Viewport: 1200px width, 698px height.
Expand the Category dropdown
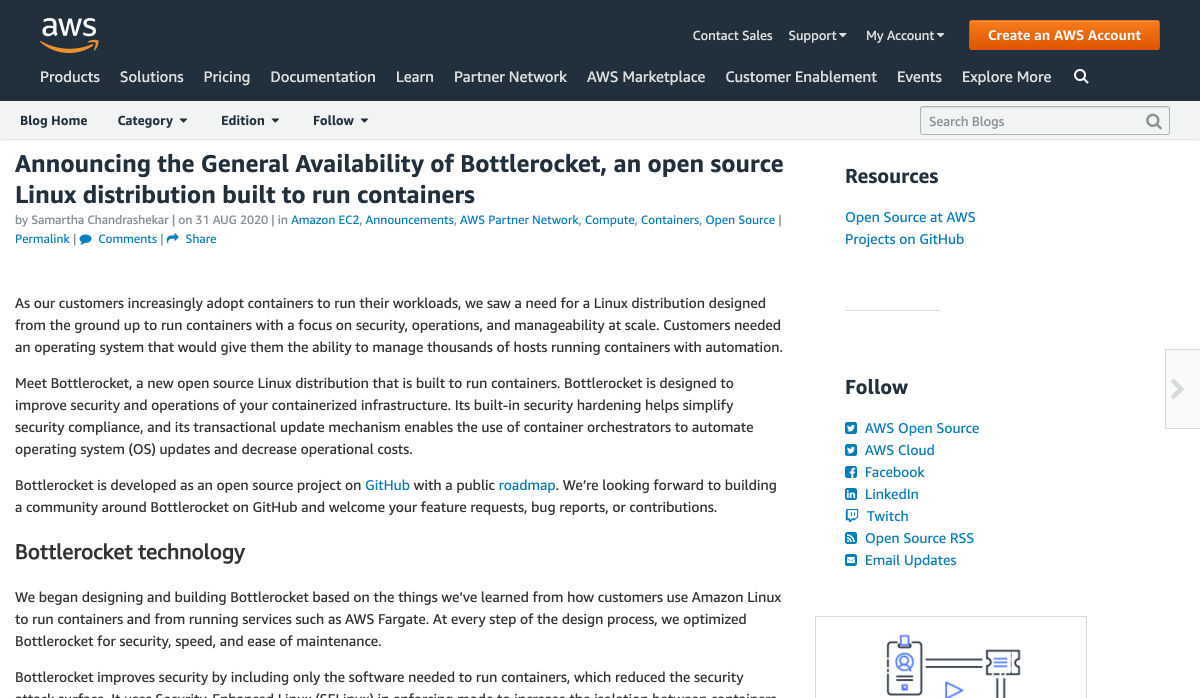152,121
